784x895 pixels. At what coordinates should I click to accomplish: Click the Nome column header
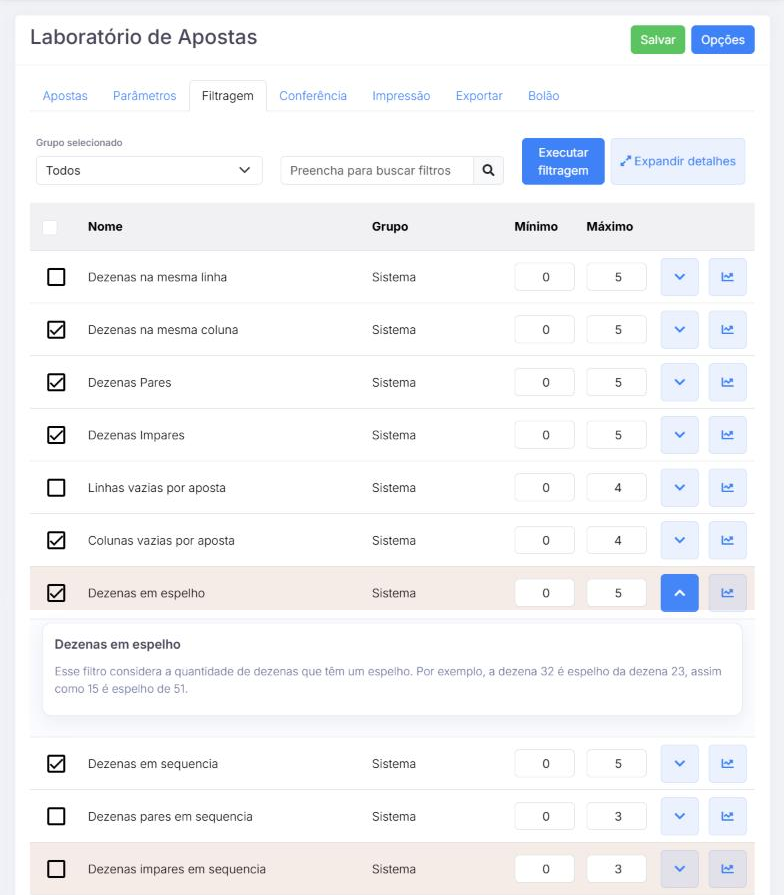(x=105, y=227)
